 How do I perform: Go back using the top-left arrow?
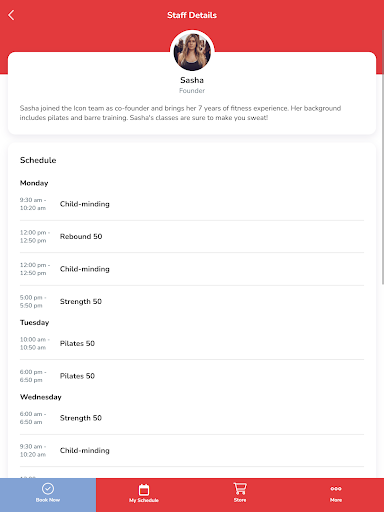[11, 15]
